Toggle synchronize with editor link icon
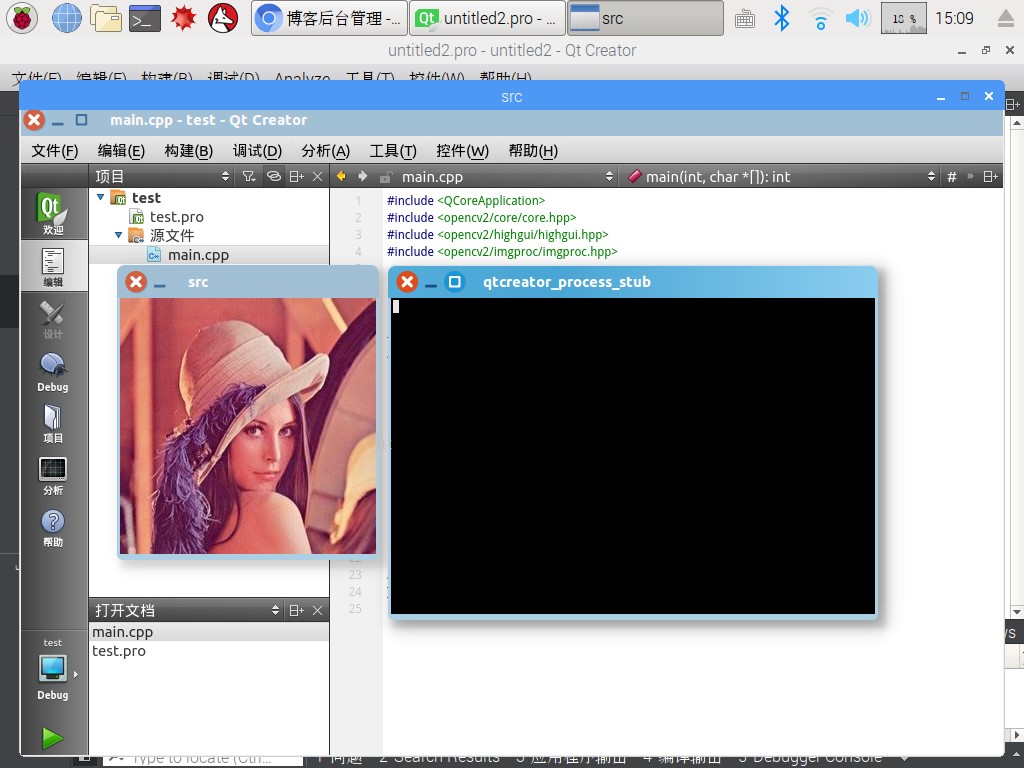Screen dimensions: 1024x768 click(x=274, y=176)
